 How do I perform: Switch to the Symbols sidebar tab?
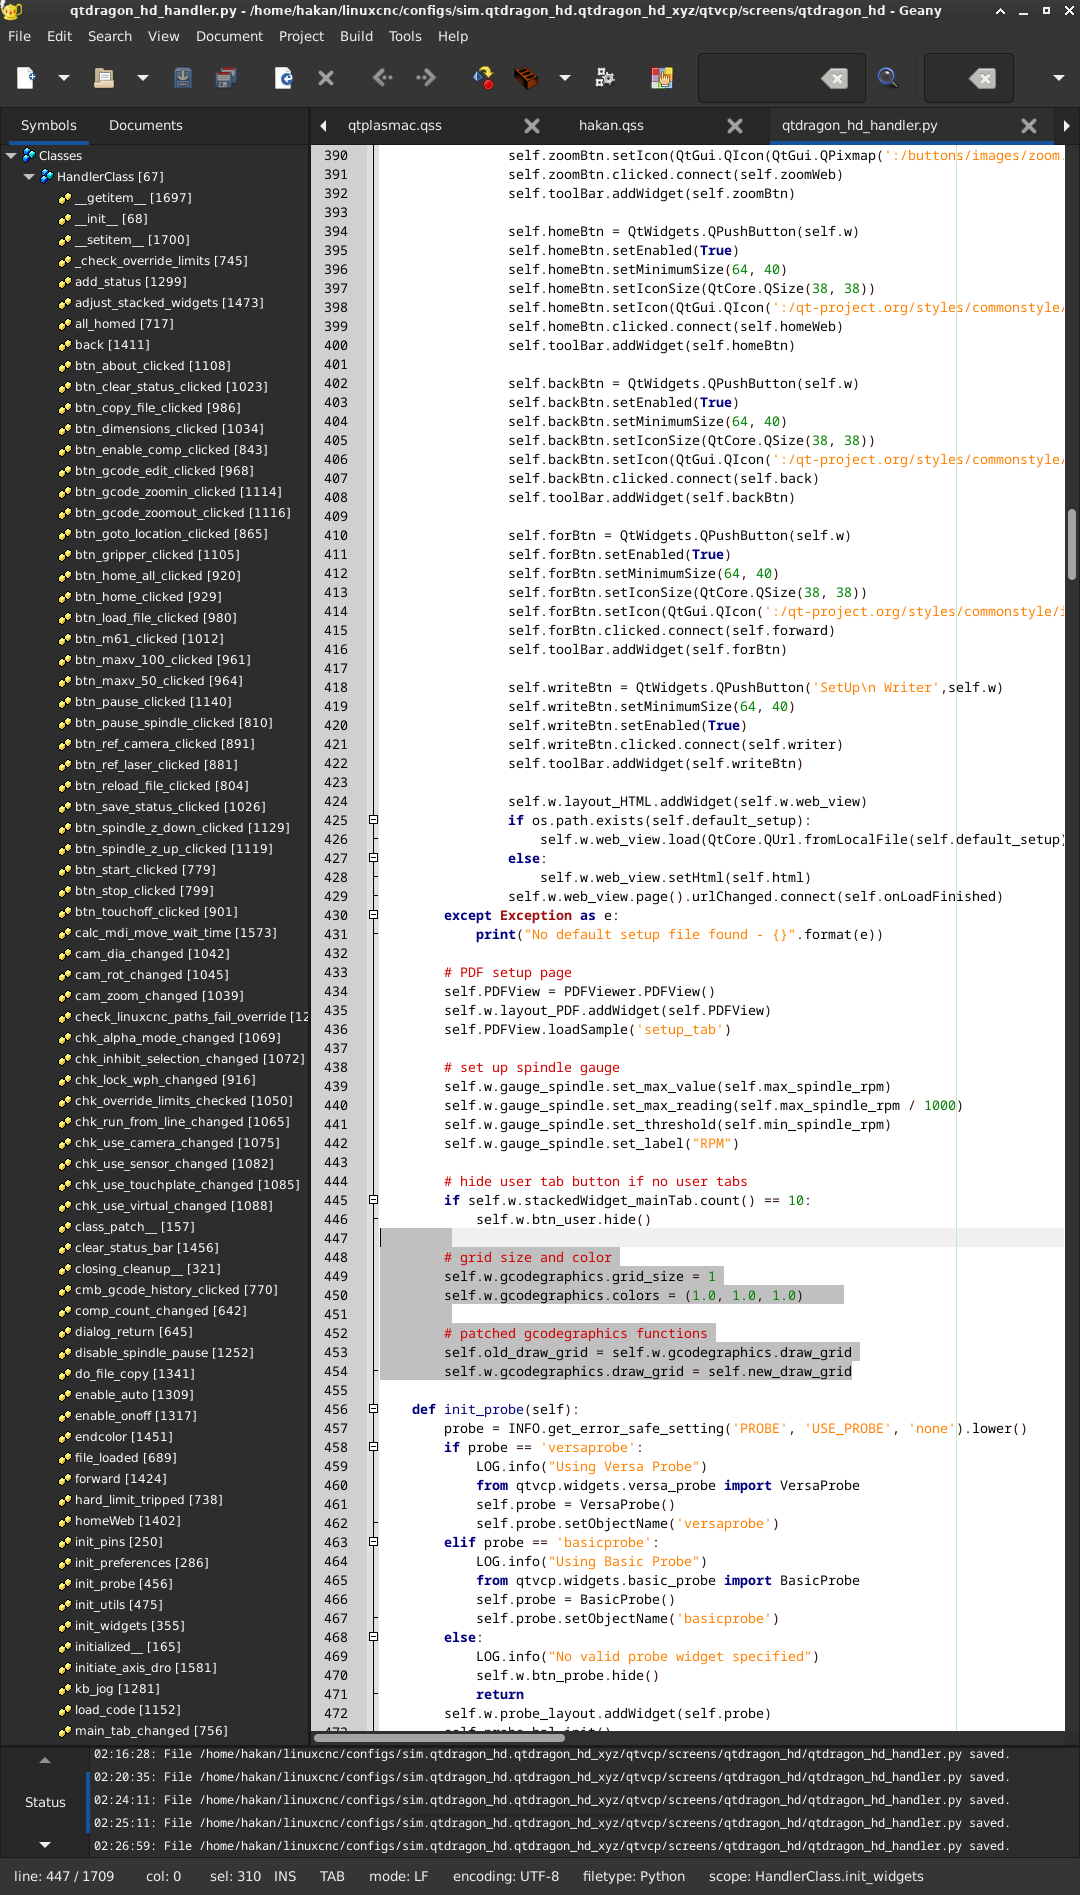tap(49, 125)
